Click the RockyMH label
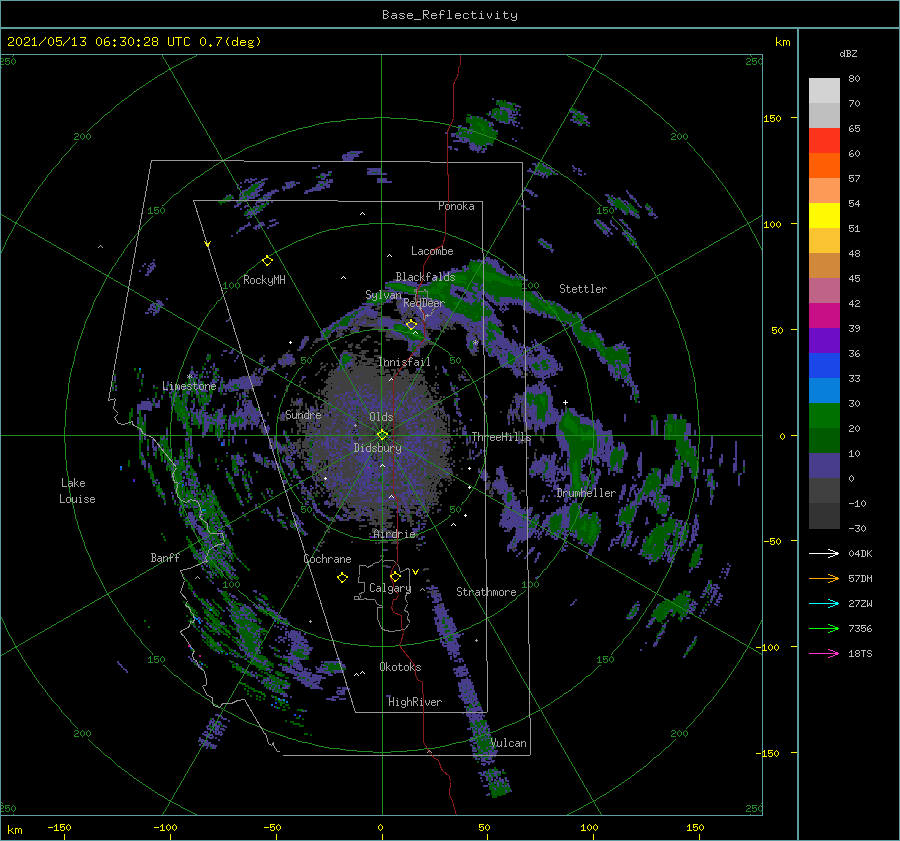The height and width of the screenshot is (841, 900). click(x=264, y=280)
